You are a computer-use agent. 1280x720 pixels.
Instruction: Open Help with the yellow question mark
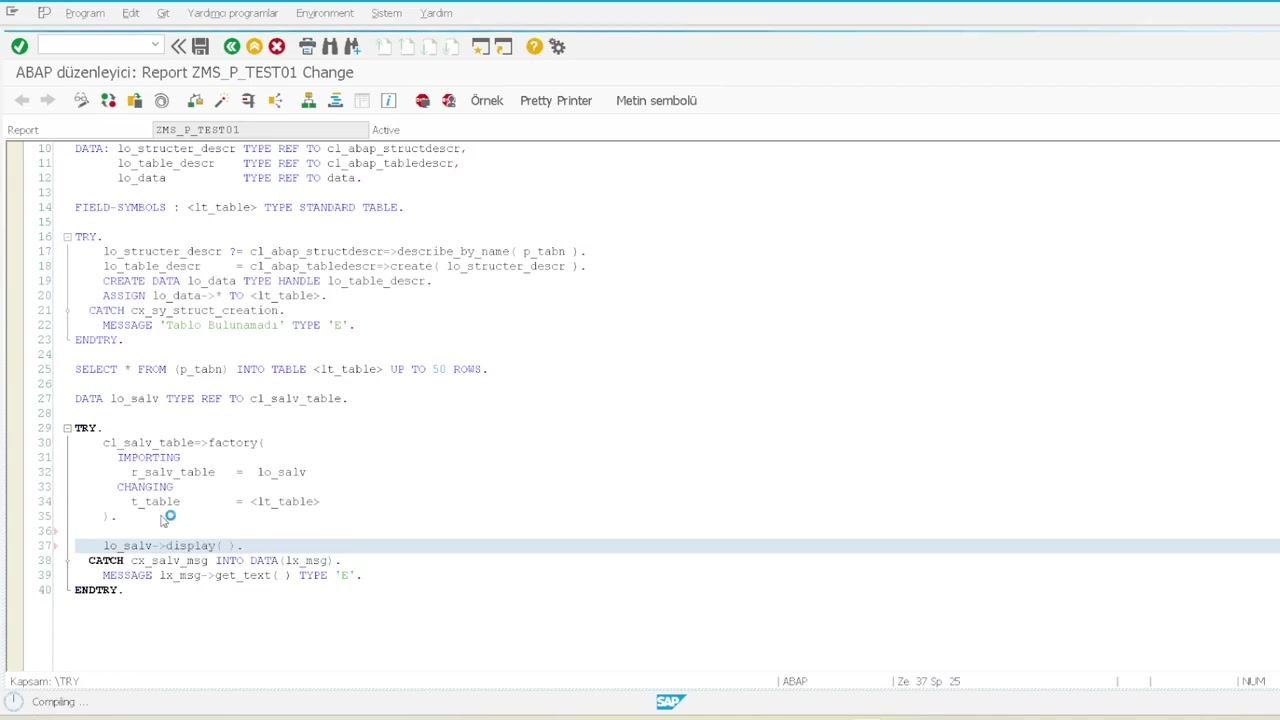pos(534,46)
